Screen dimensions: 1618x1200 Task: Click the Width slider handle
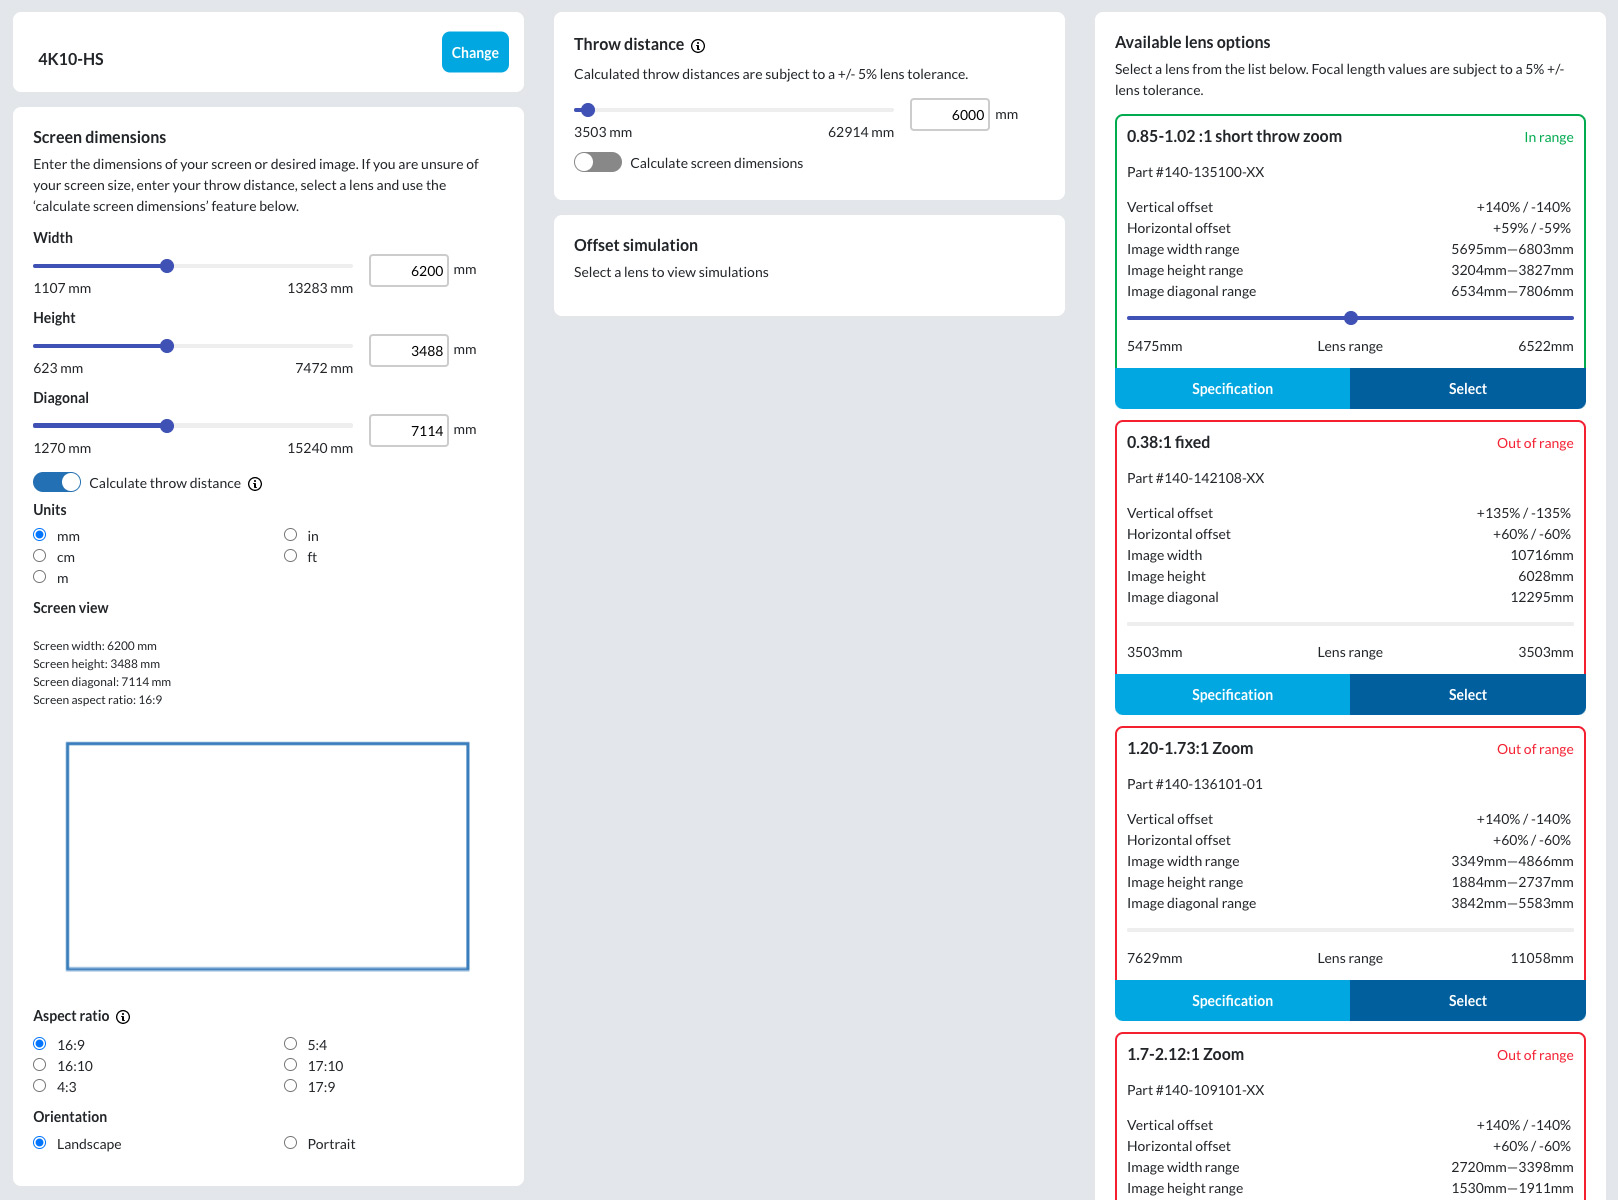click(167, 266)
